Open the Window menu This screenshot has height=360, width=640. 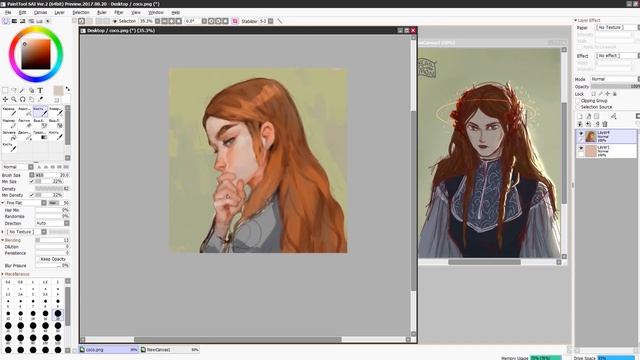[x=156, y=13]
